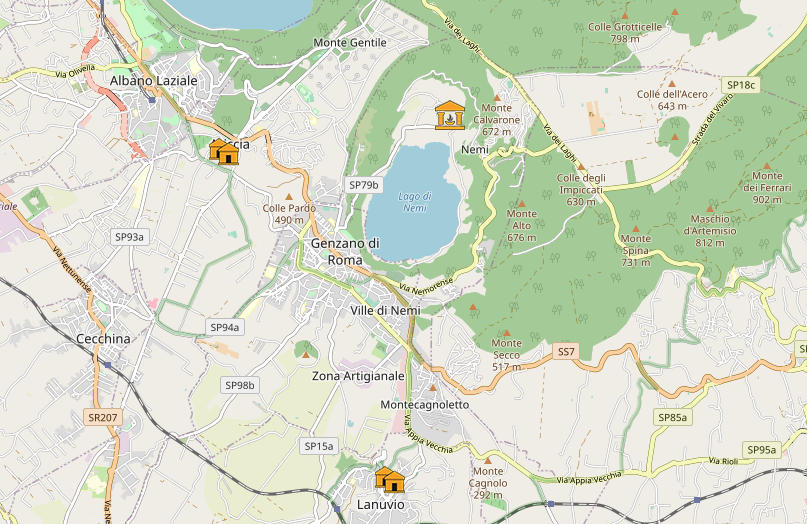Select the Colle Pardo peak marker
The width and height of the screenshot is (807, 524).
[x=289, y=197]
